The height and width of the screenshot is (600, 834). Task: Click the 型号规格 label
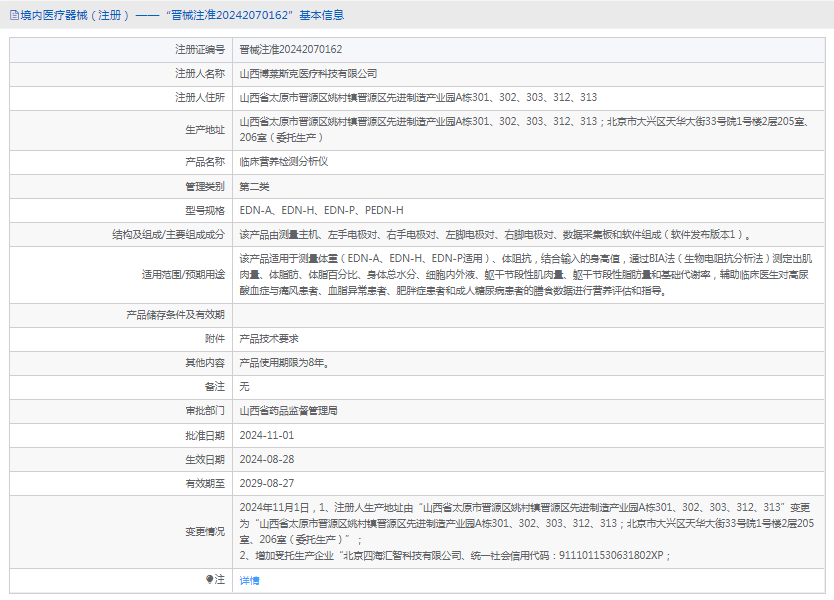(205, 211)
